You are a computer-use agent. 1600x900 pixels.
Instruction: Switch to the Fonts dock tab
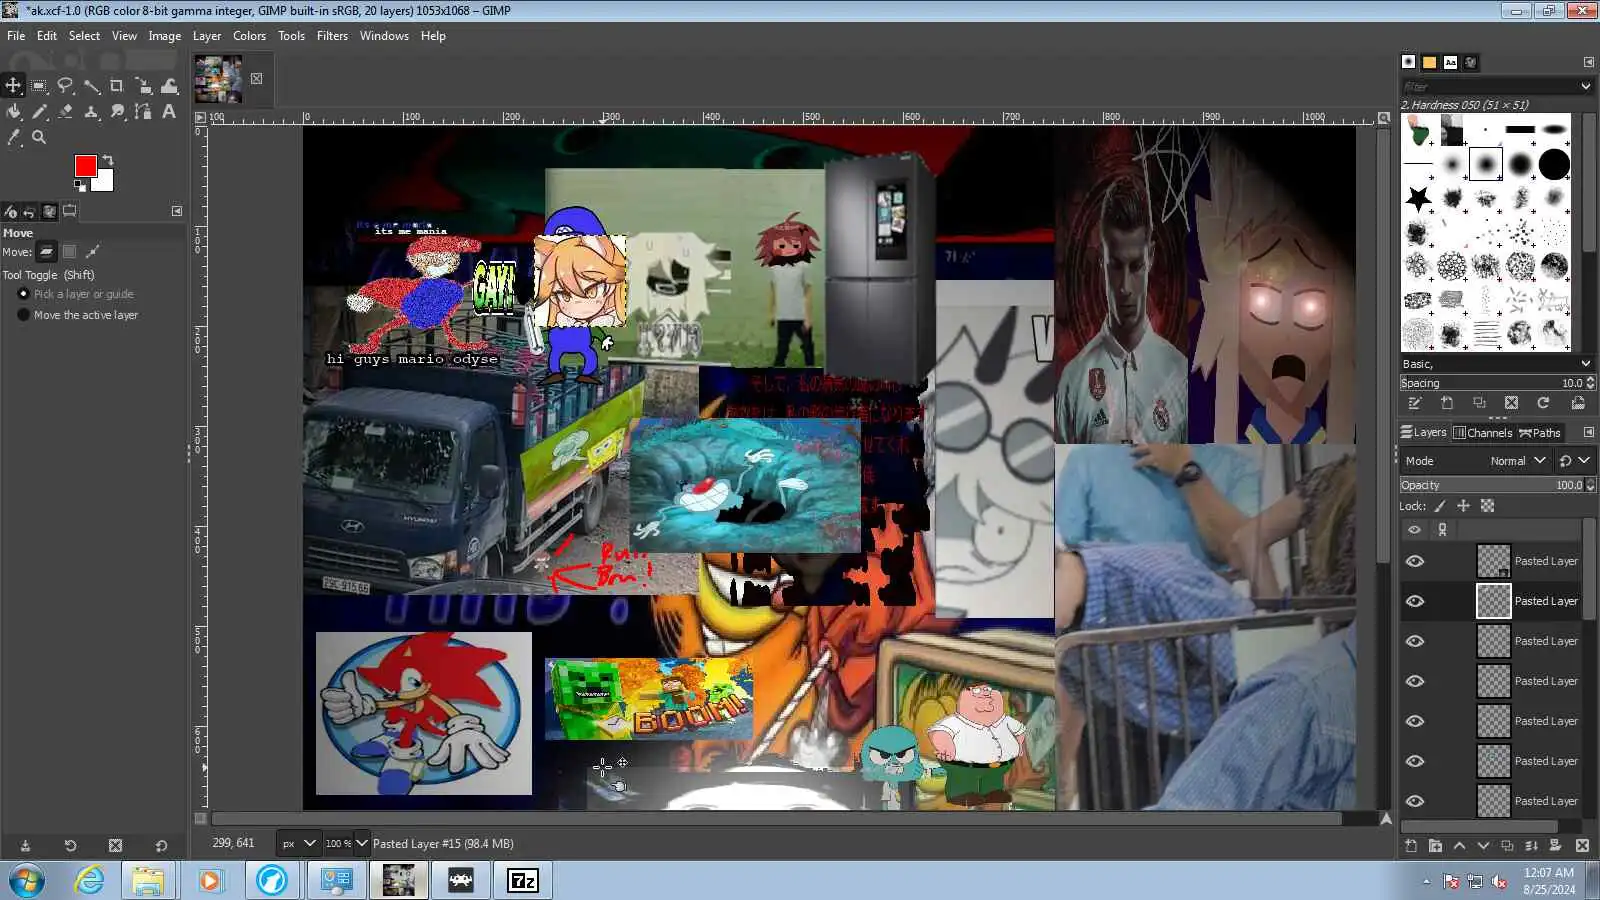(x=1450, y=62)
